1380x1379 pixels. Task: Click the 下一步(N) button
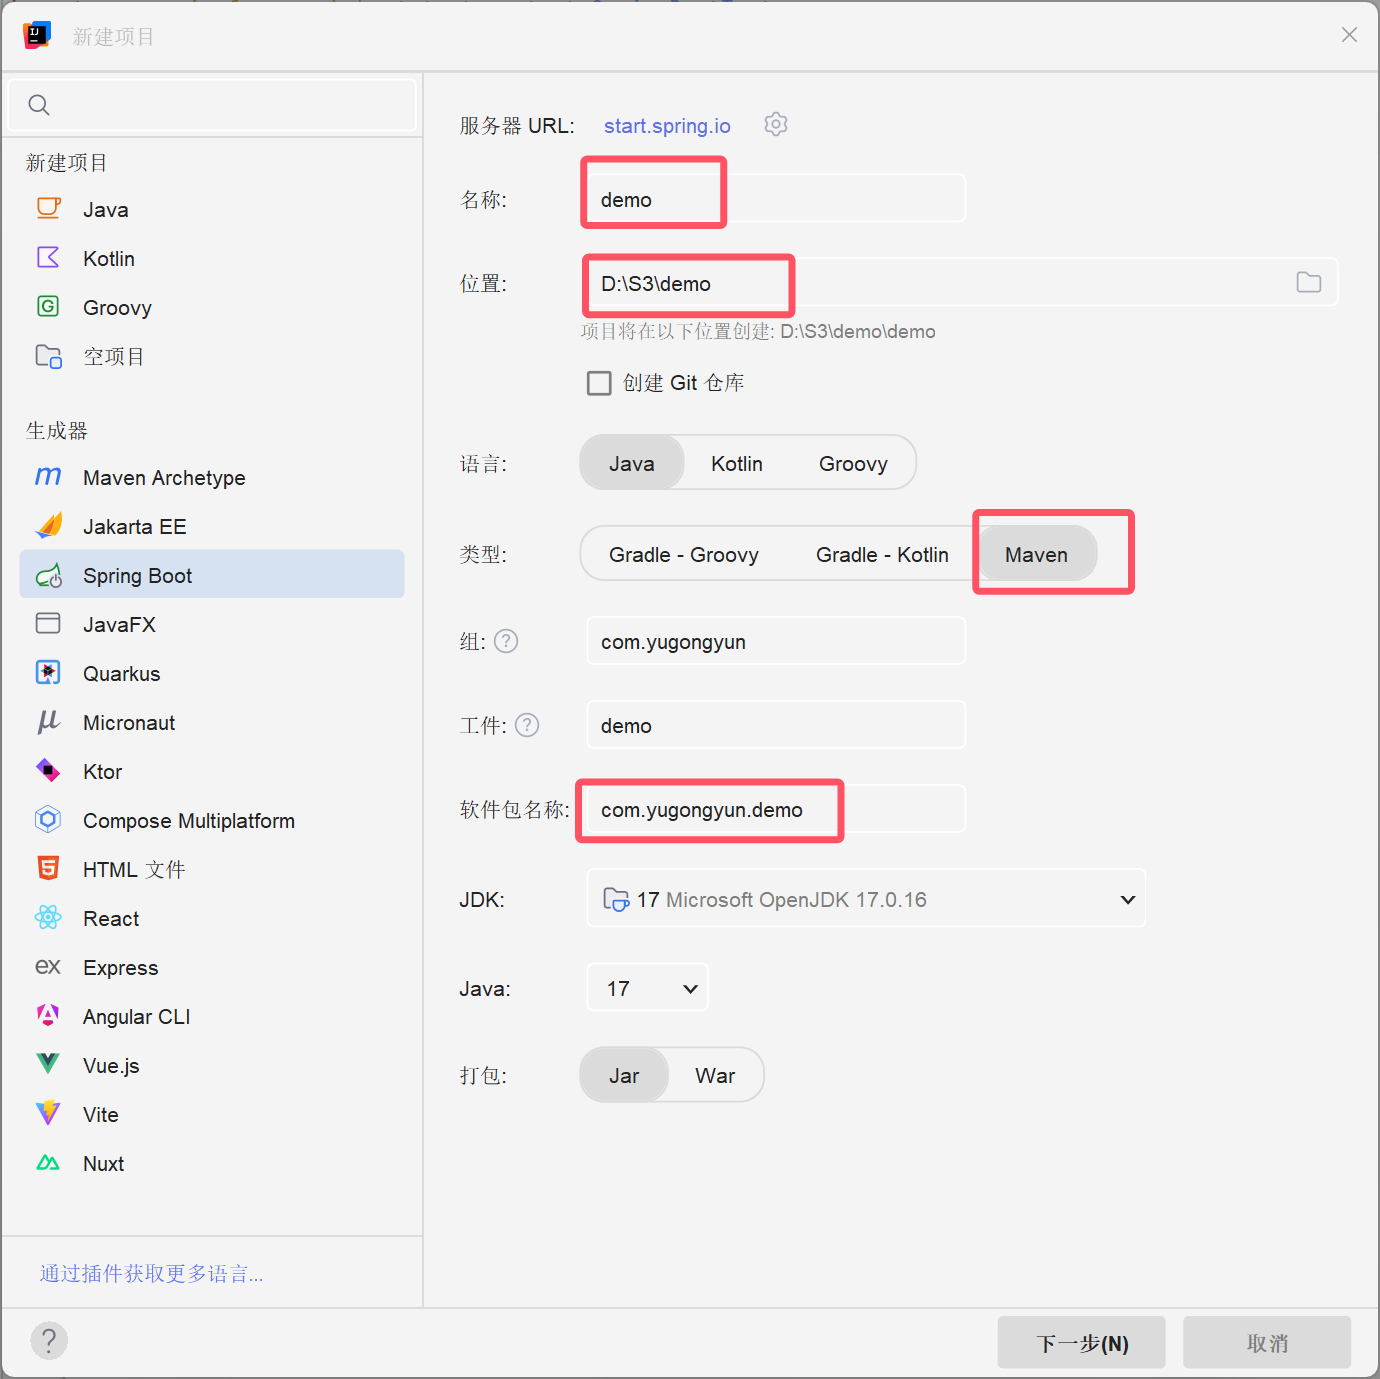pos(1081,1341)
